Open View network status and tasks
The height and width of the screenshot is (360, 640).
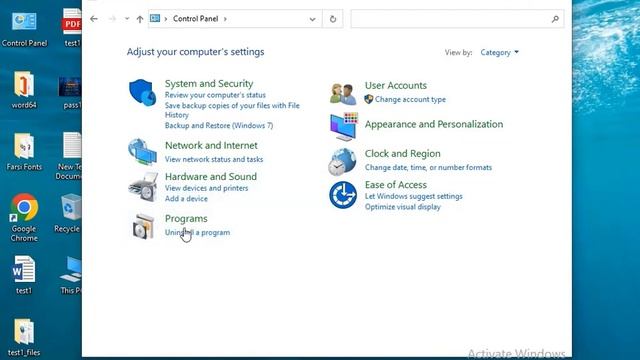click(x=214, y=159)
